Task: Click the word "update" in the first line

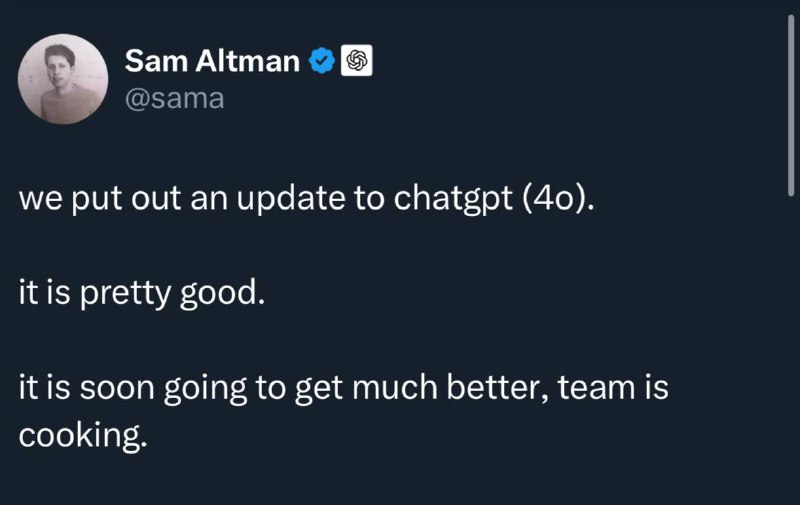Action: pyautogui.click(x=291, y=199)
